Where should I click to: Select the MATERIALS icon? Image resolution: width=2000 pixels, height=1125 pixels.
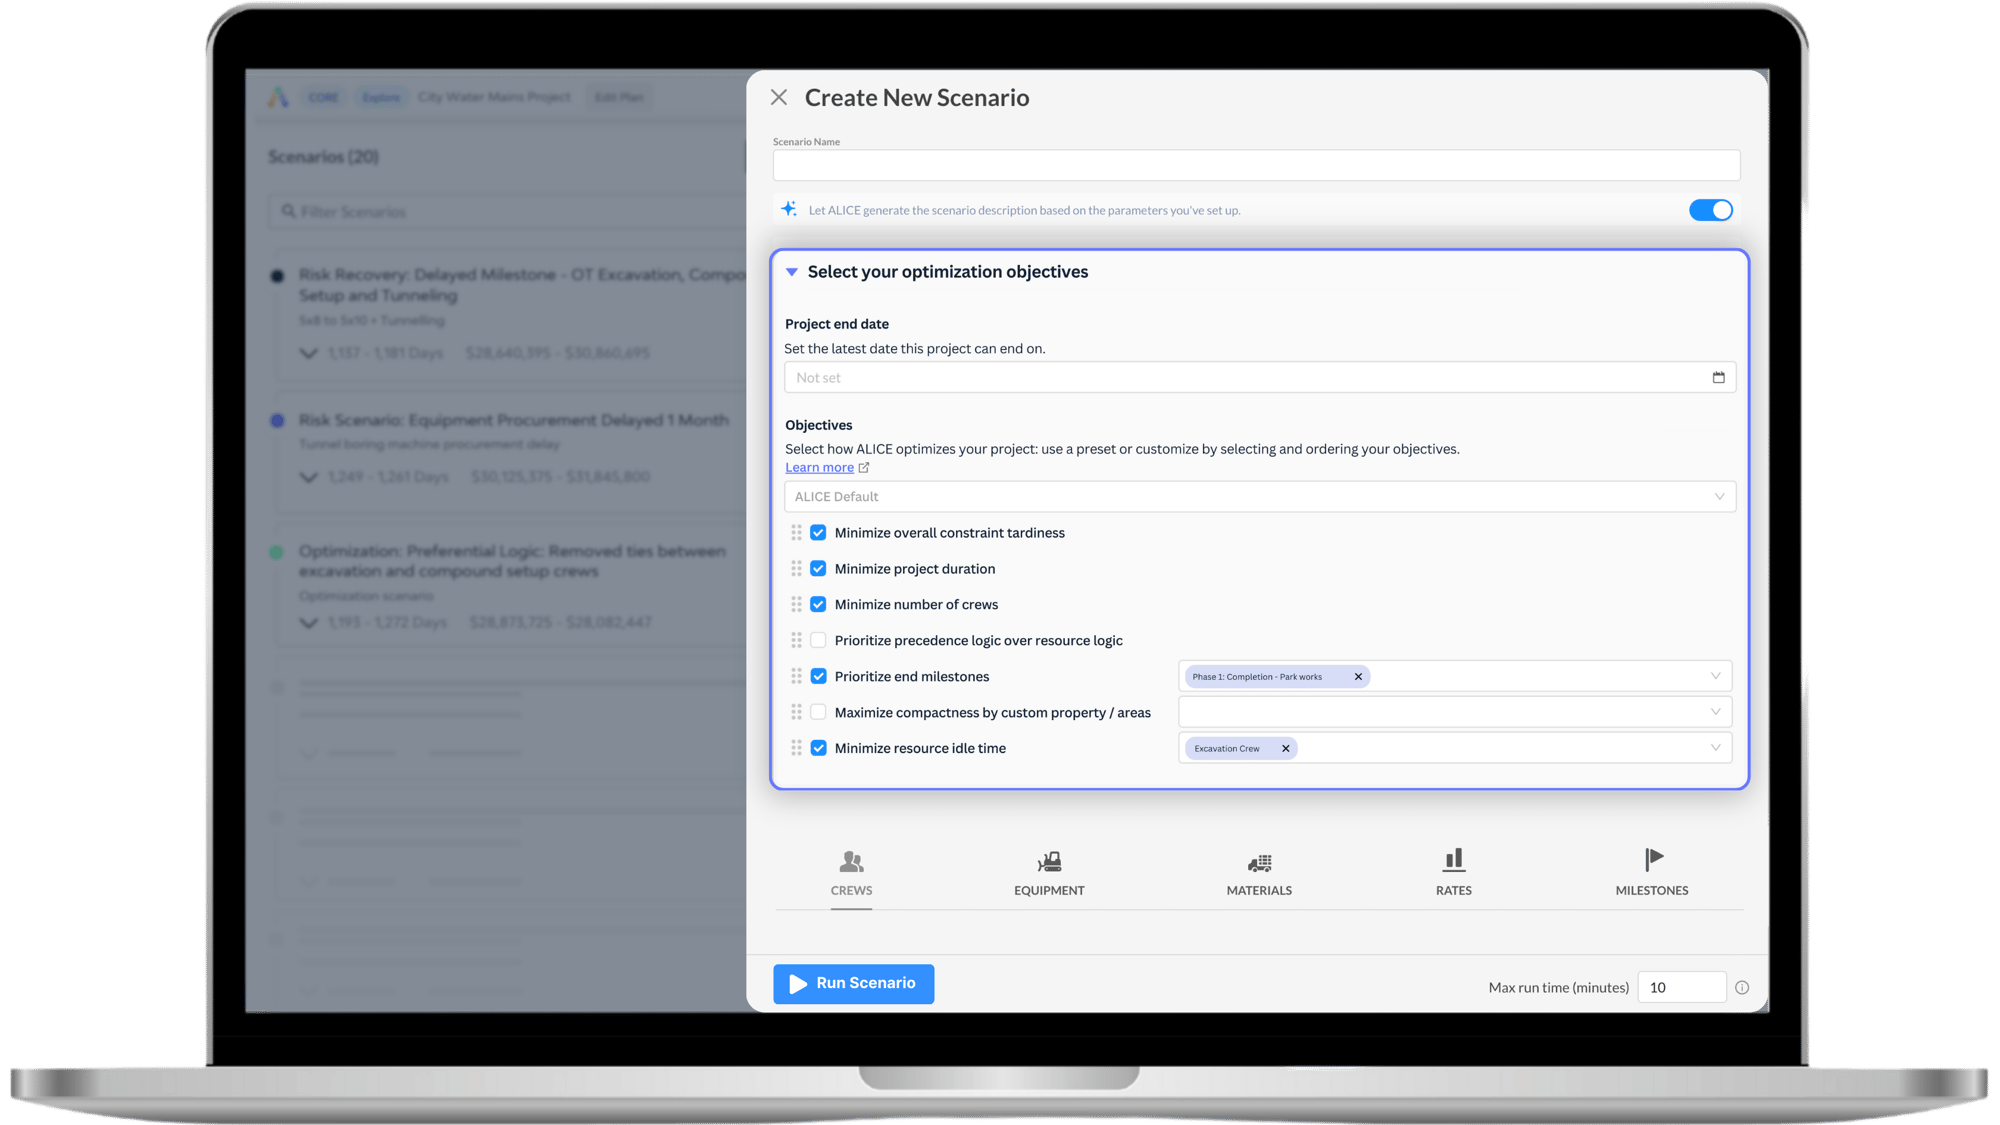tap(1259, 862)
